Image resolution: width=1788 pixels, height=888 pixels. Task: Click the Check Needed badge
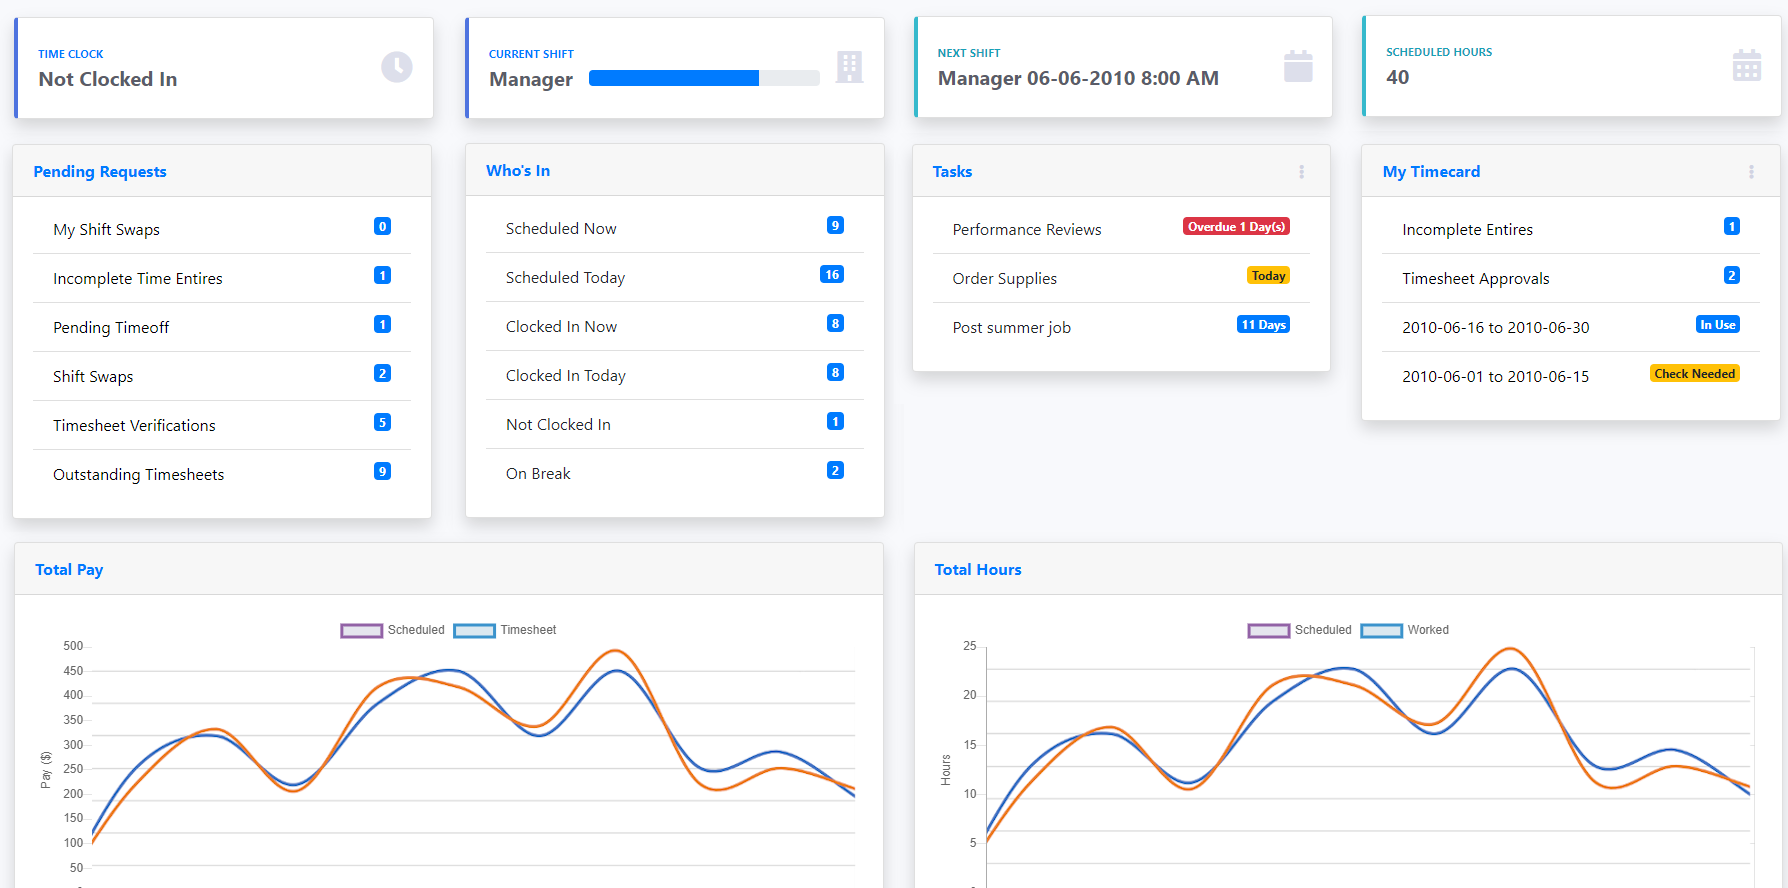pyautogui.click(x=1694, y=373)
